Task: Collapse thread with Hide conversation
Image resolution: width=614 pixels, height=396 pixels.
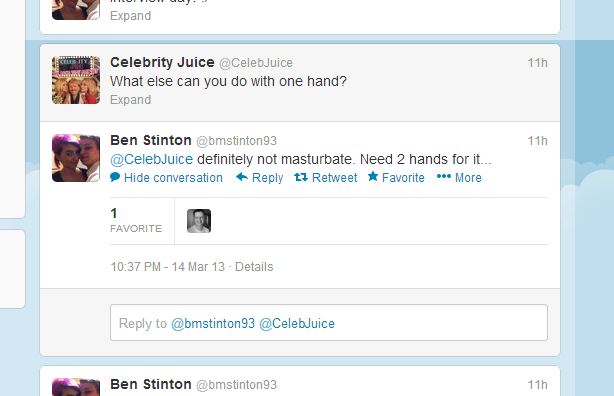Action: pyautogui.click(x=173, y=178)
